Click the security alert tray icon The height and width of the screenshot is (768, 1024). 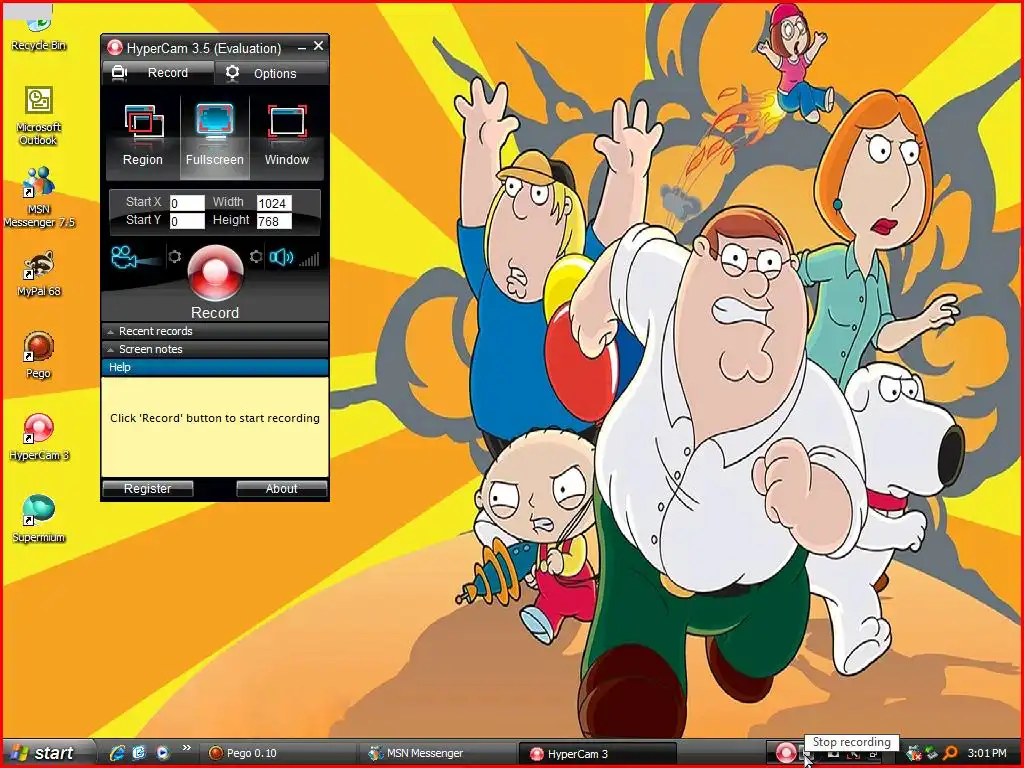(x=914, y=754)
